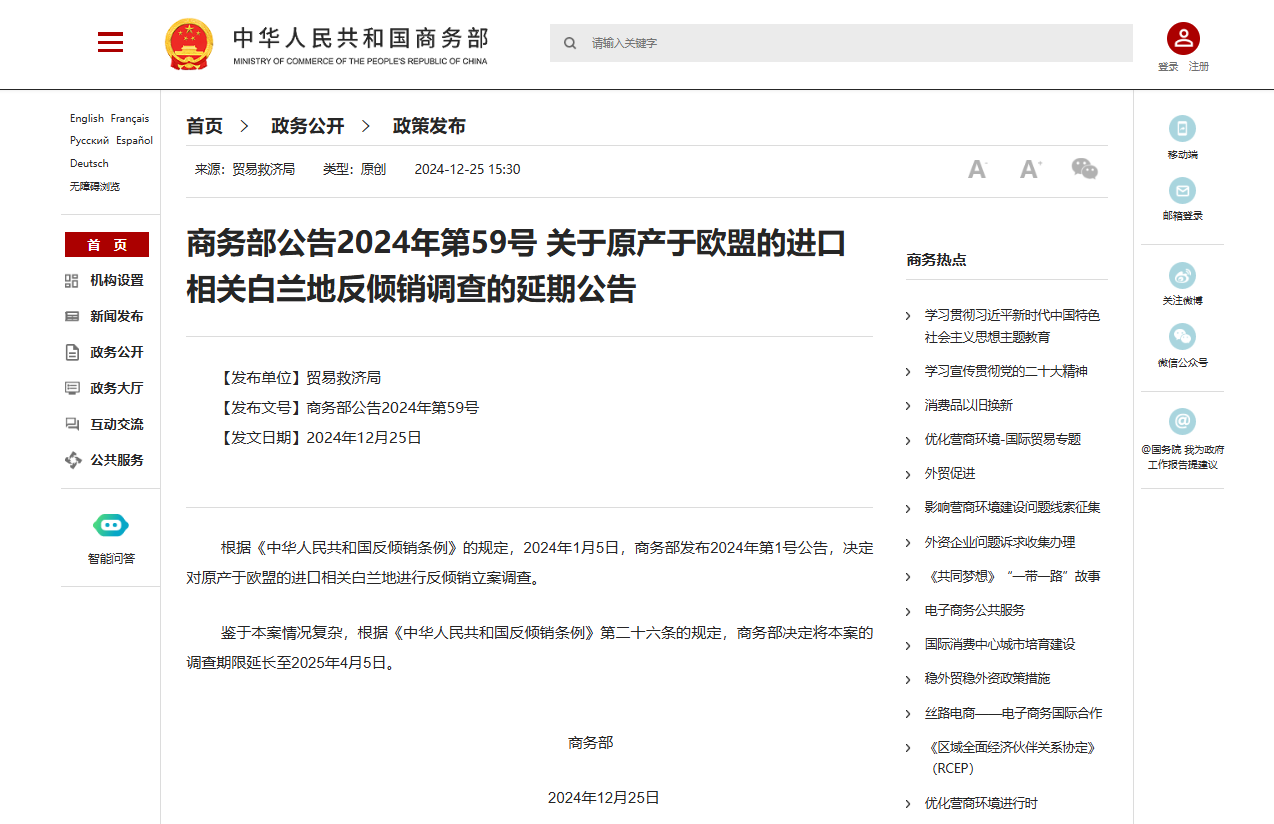Open 优化营商环境-国际贸易专题 link
The height and width of the screenshot is (824, 1274).
1003,439
